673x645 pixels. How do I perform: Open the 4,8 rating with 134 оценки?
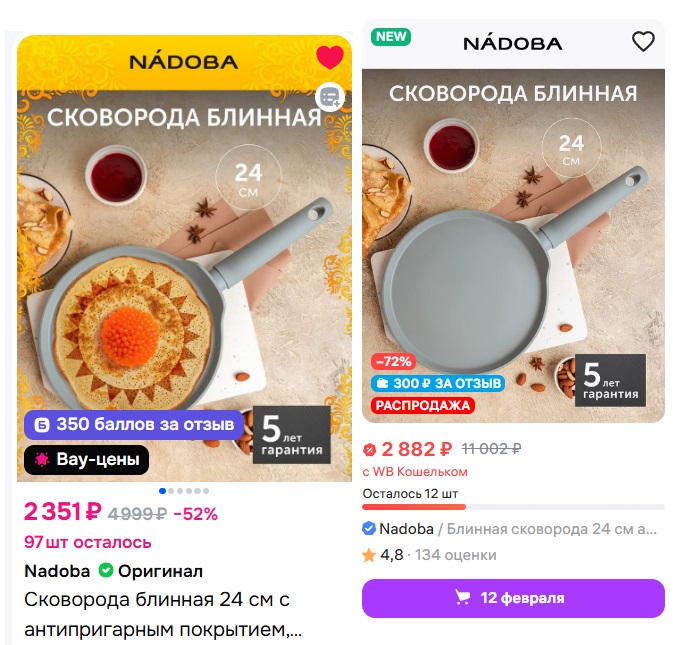pos(429,555)
